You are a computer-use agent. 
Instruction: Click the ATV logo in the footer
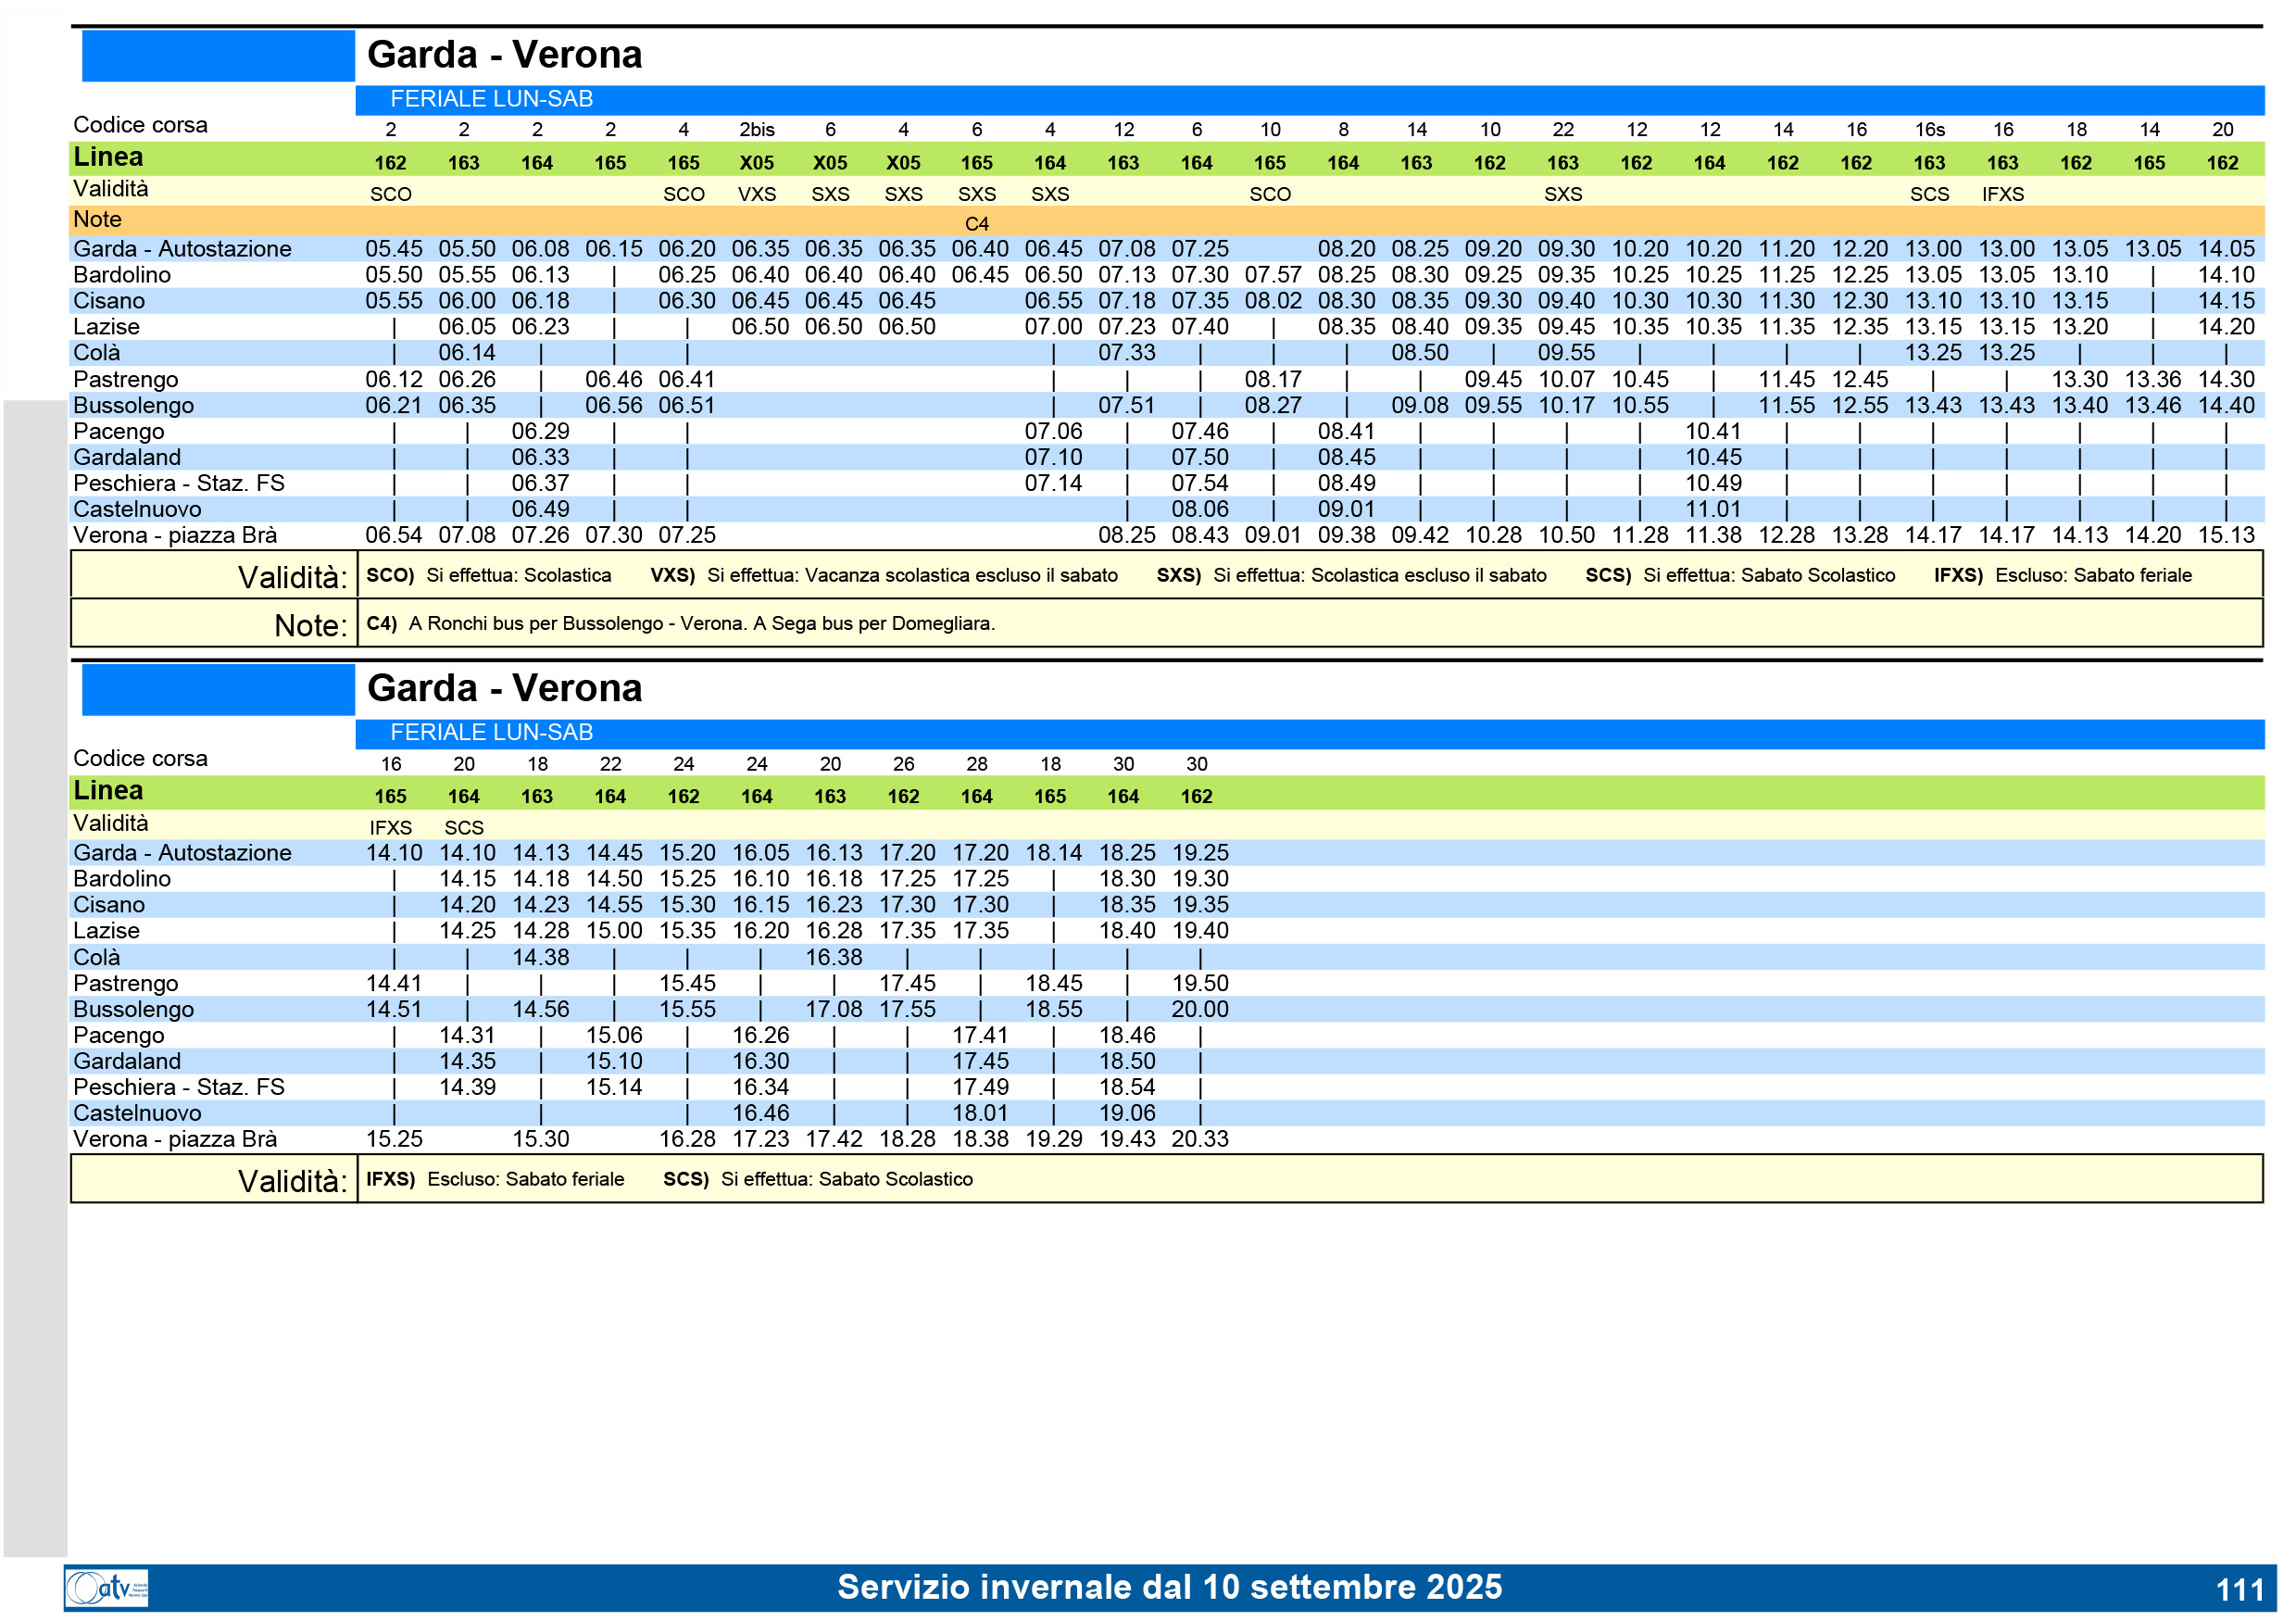106,1587
